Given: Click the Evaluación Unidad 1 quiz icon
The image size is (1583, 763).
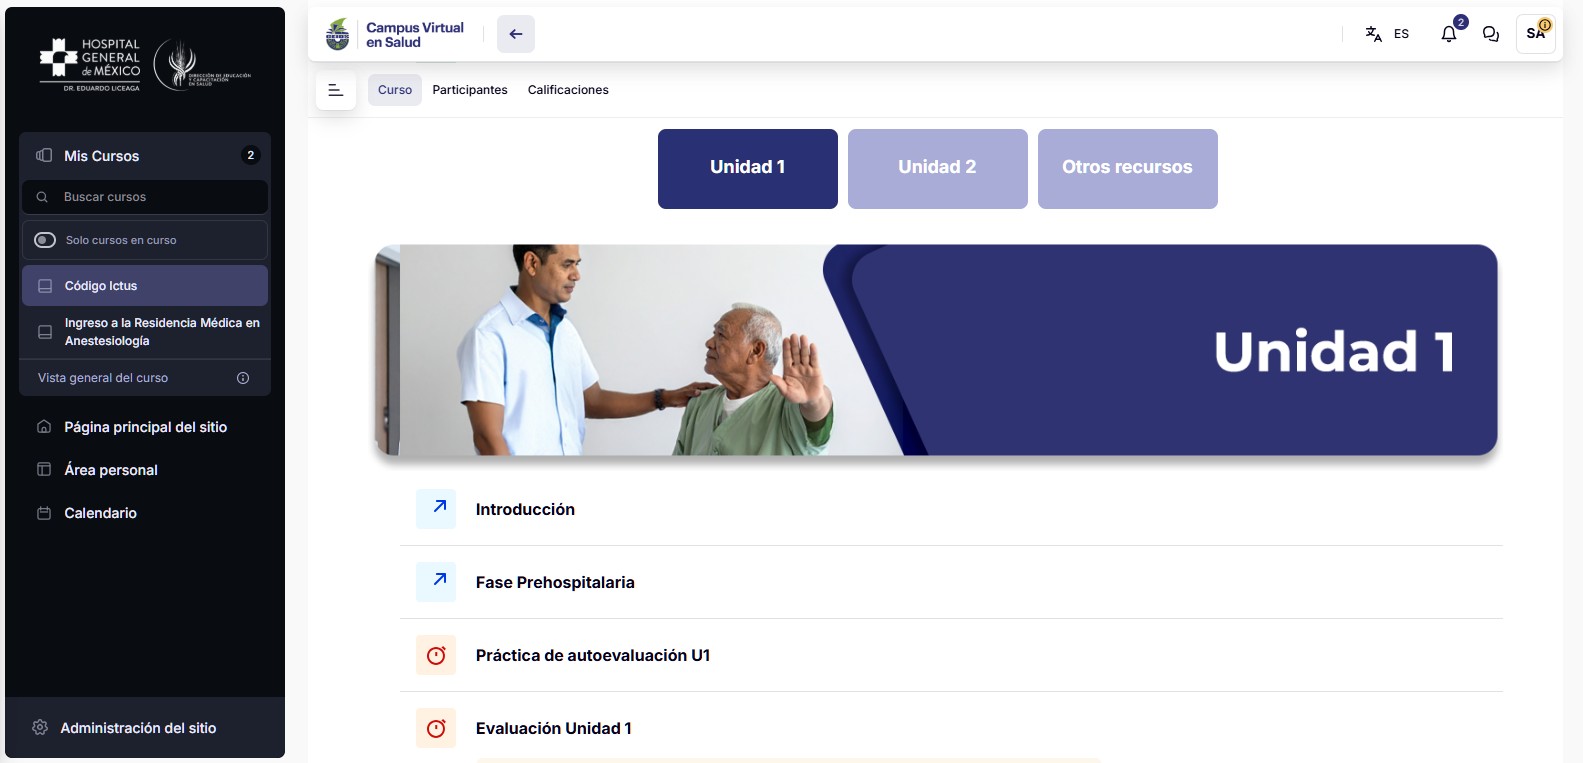Looking at the screenshot, I should click(x=436, y=728).
